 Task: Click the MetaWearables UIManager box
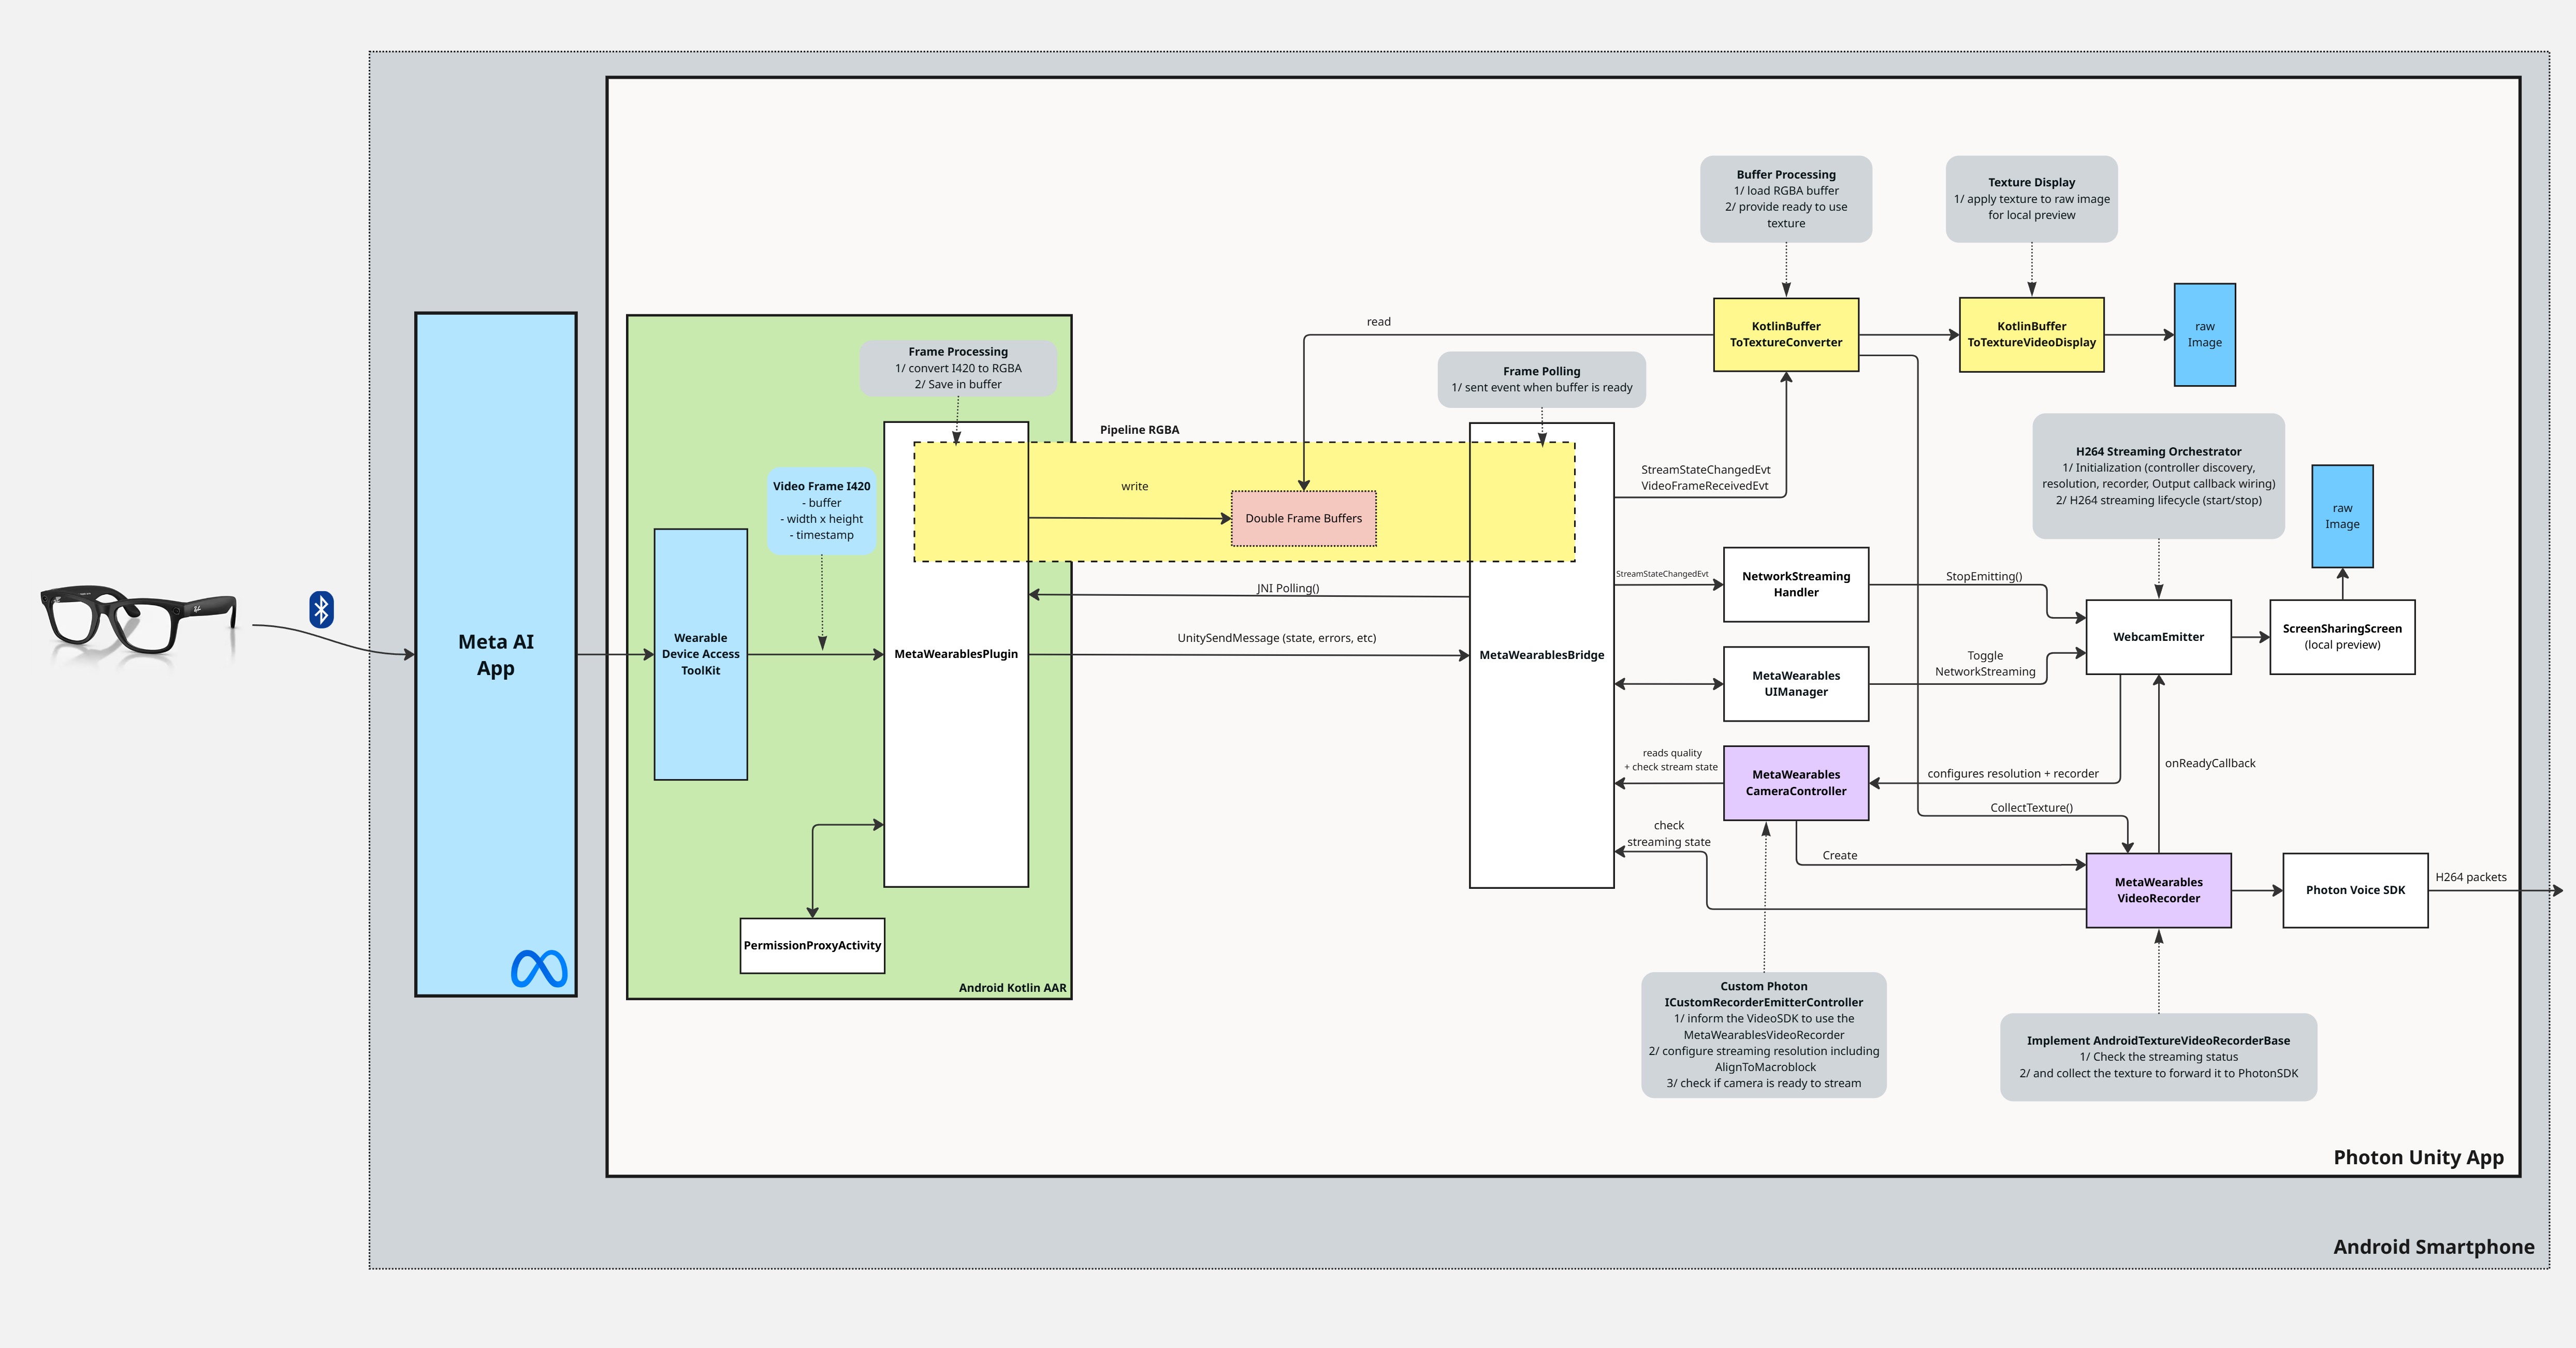(x=1795, y=683)
